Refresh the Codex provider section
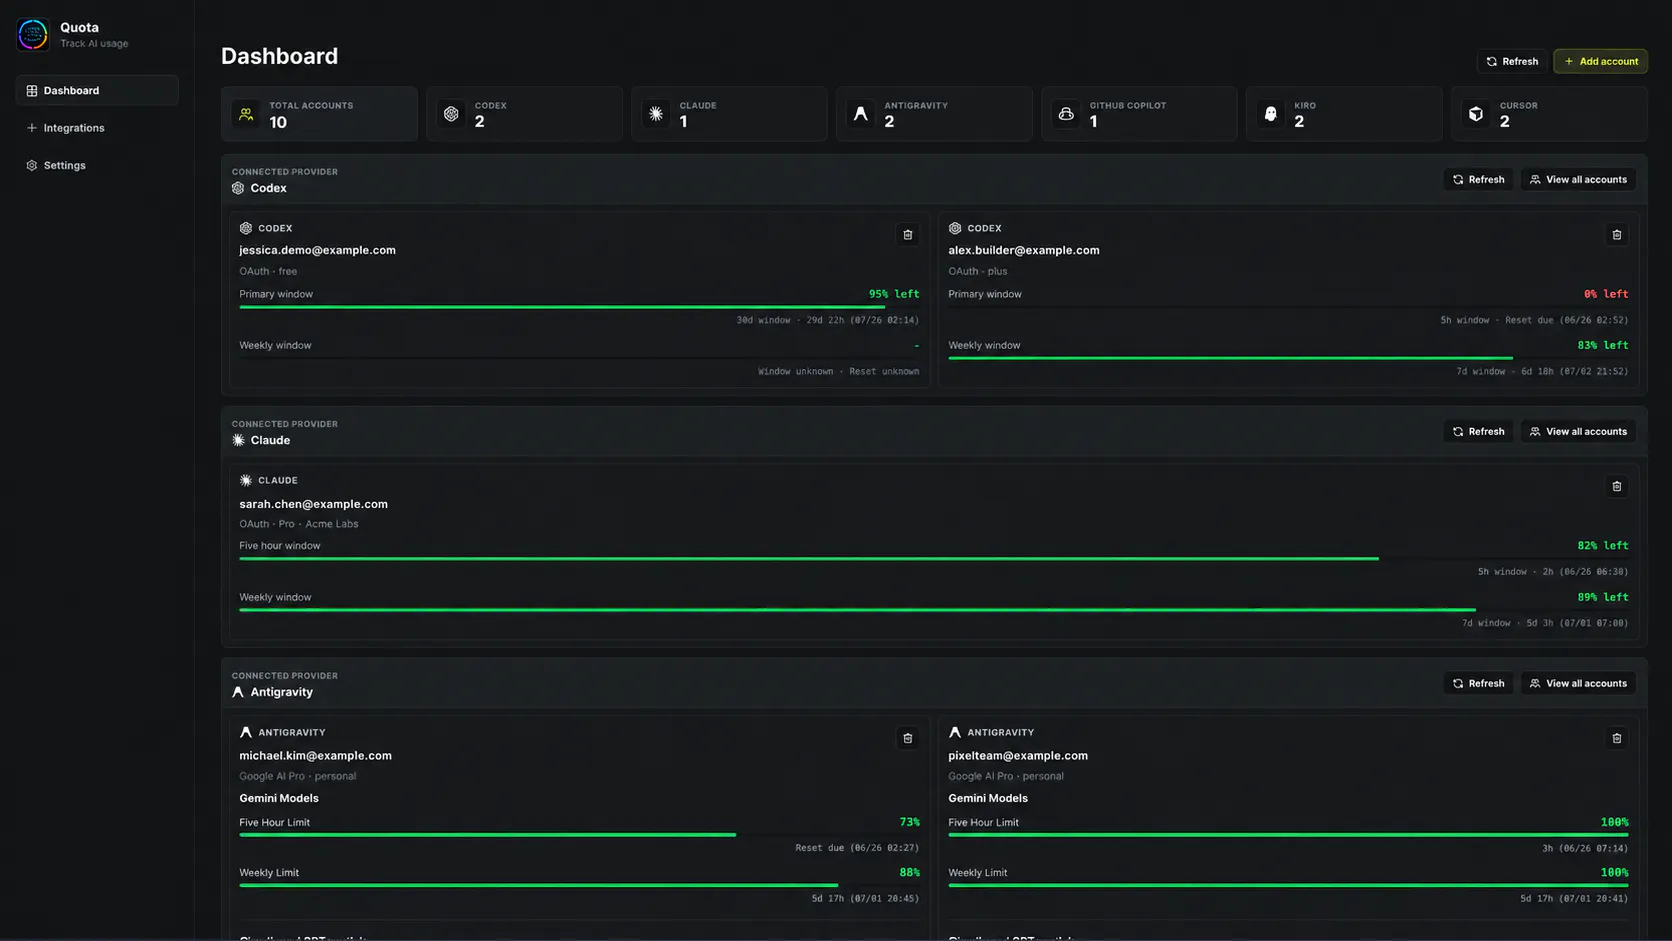The image size is (1672, 941). (1478, 180)
